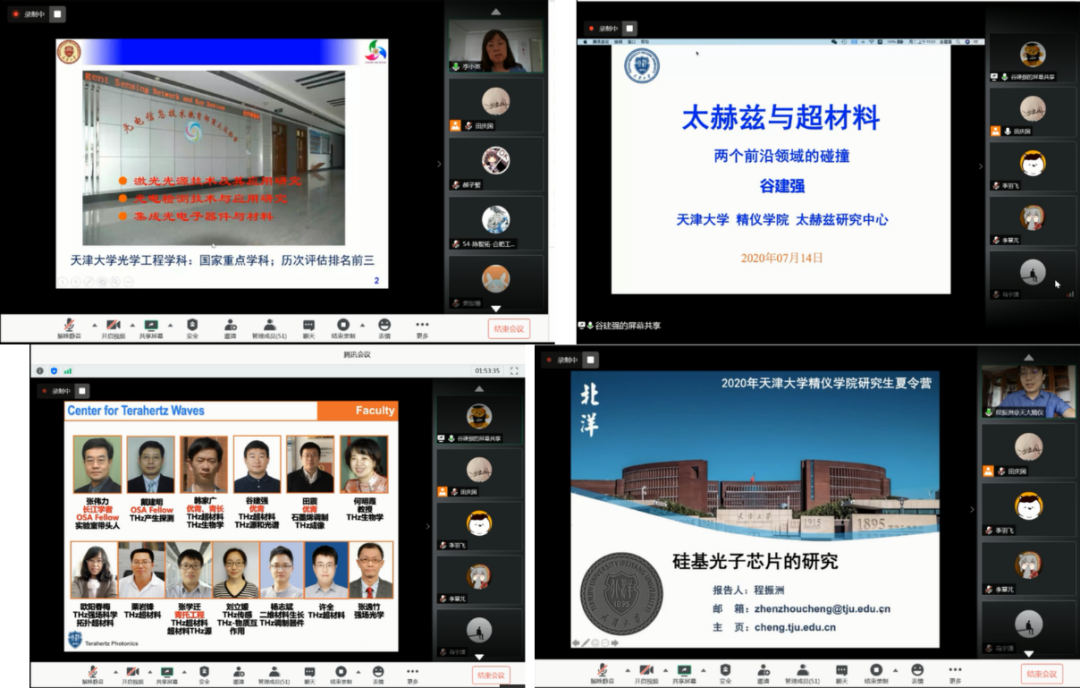Stop recording button in bottom-right window toolbar

coord(876,673)
